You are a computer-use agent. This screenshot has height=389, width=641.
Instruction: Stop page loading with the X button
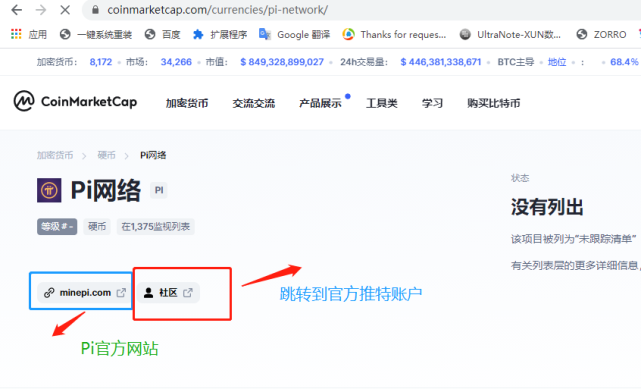[x=65, y=10]
